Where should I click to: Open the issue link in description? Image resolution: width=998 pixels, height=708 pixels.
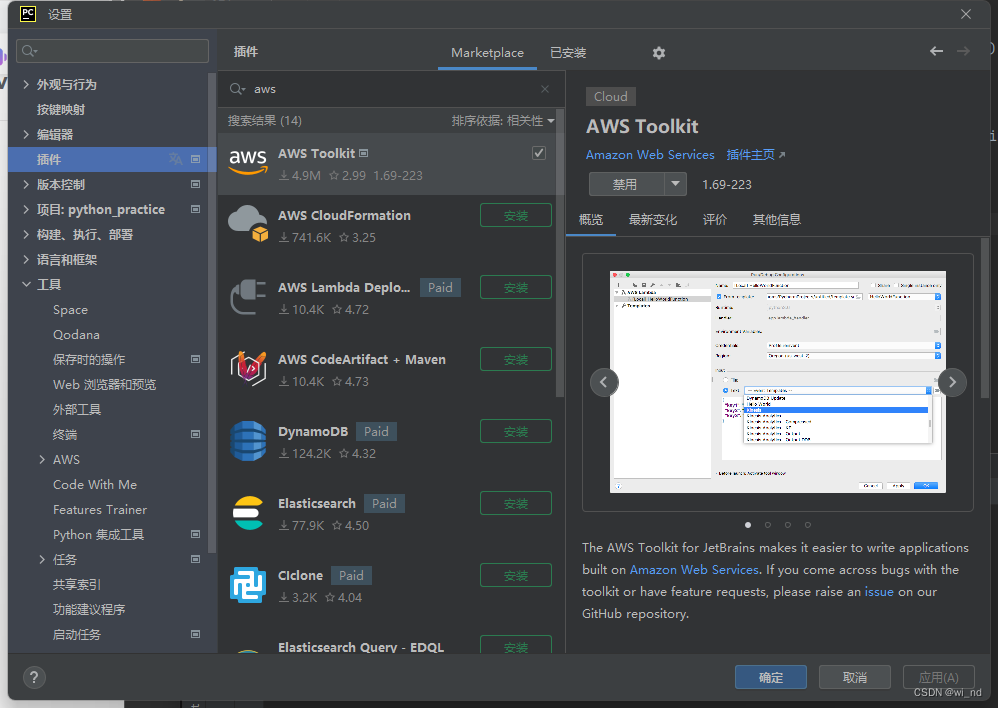tap(879, 591)
